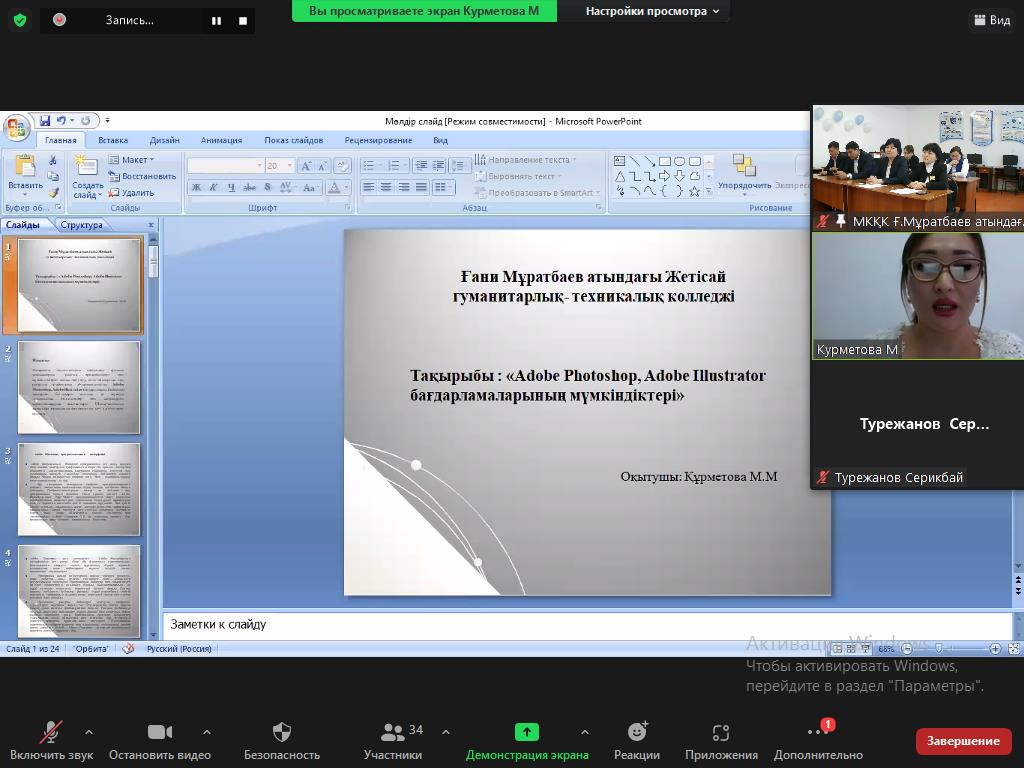Select the star shape in shapes gallery
Screen dimensions: 1024x768
(x=694, y=191)
